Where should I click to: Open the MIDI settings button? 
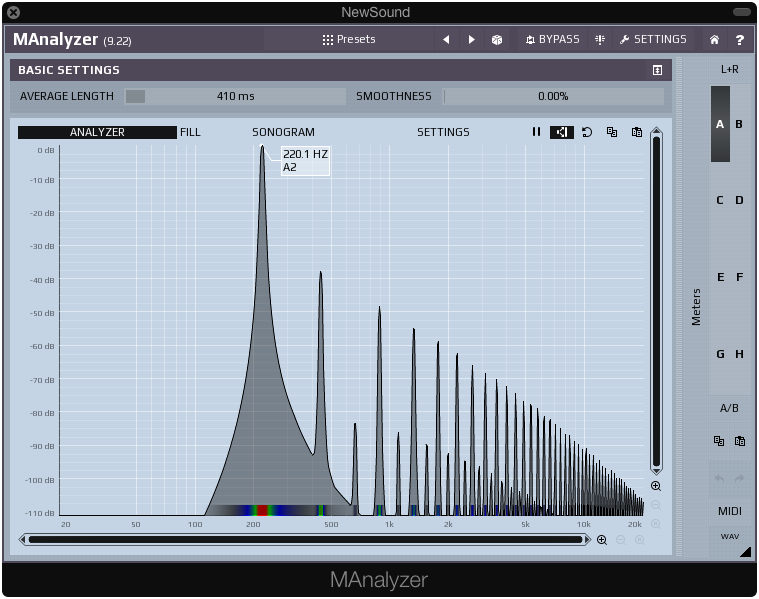(729, 511)
